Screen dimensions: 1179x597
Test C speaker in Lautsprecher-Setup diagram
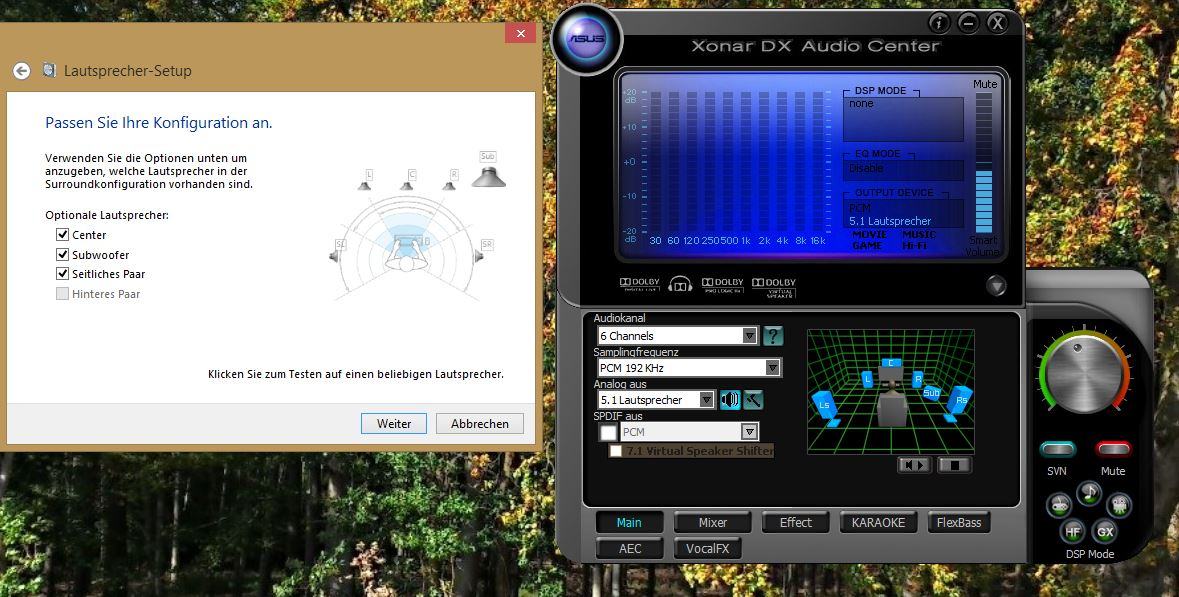coord(408,180)
